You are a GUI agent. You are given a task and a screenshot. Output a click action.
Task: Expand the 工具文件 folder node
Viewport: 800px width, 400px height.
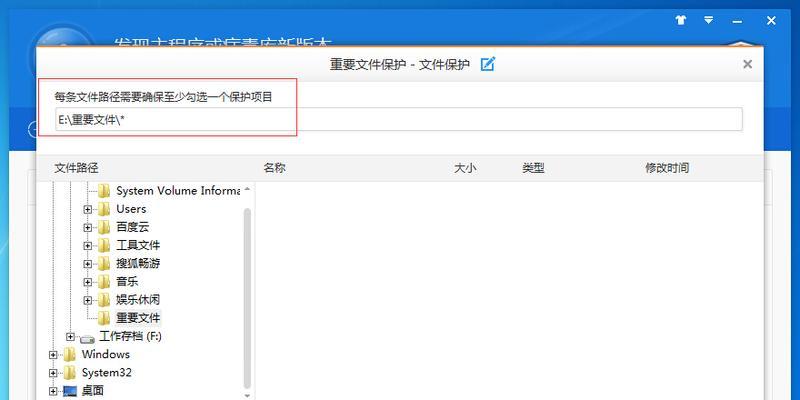point(87,245)
